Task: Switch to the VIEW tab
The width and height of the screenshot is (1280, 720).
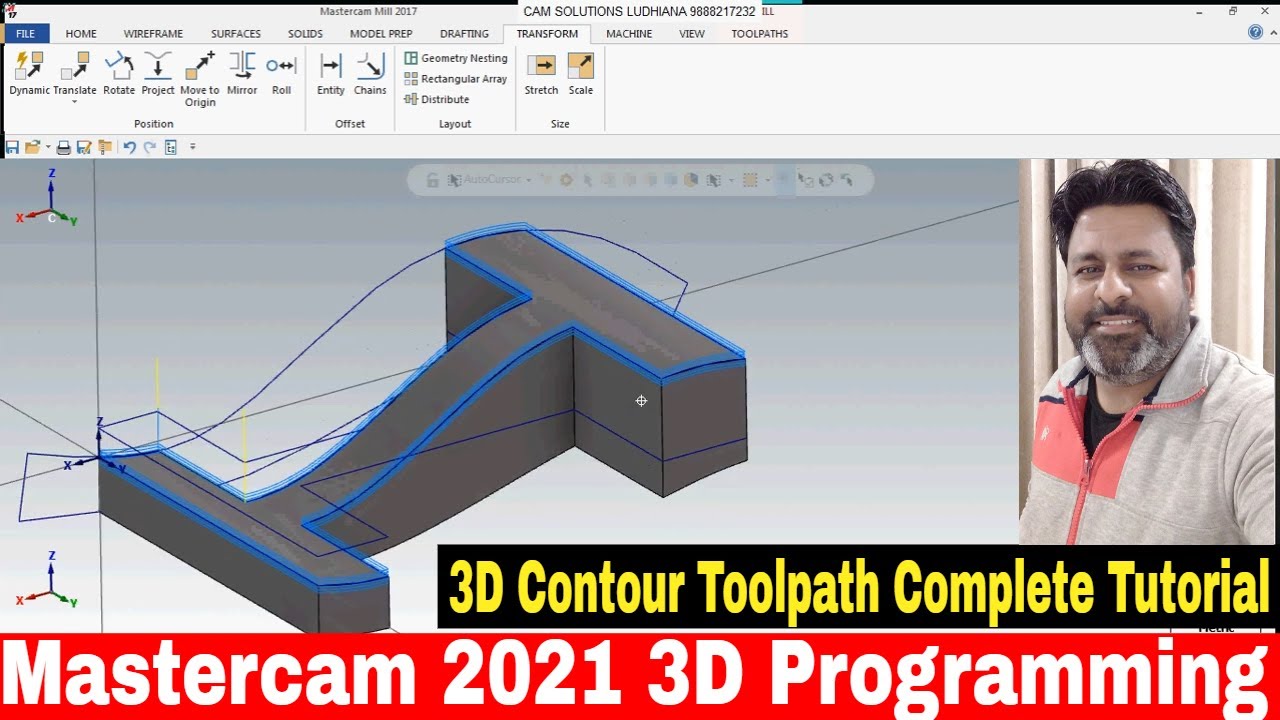Action: pyautogui.click(x=692, y=33)
